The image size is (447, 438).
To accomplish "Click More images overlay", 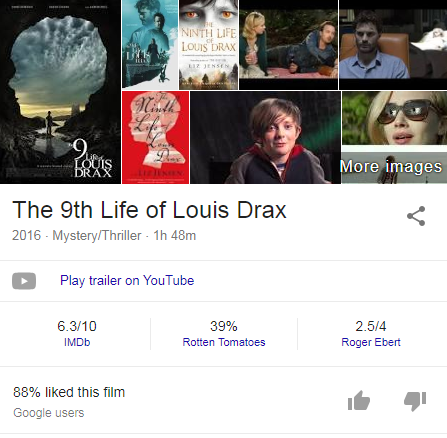I will [390, 166].
